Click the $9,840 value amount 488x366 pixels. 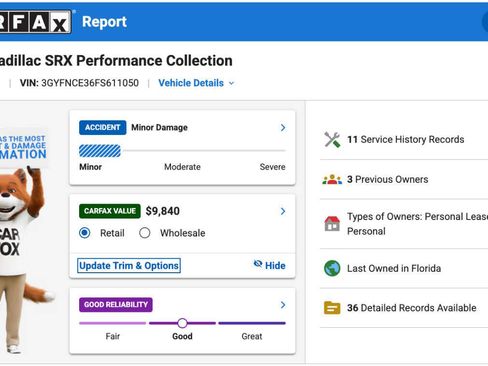tap(163, 211)
